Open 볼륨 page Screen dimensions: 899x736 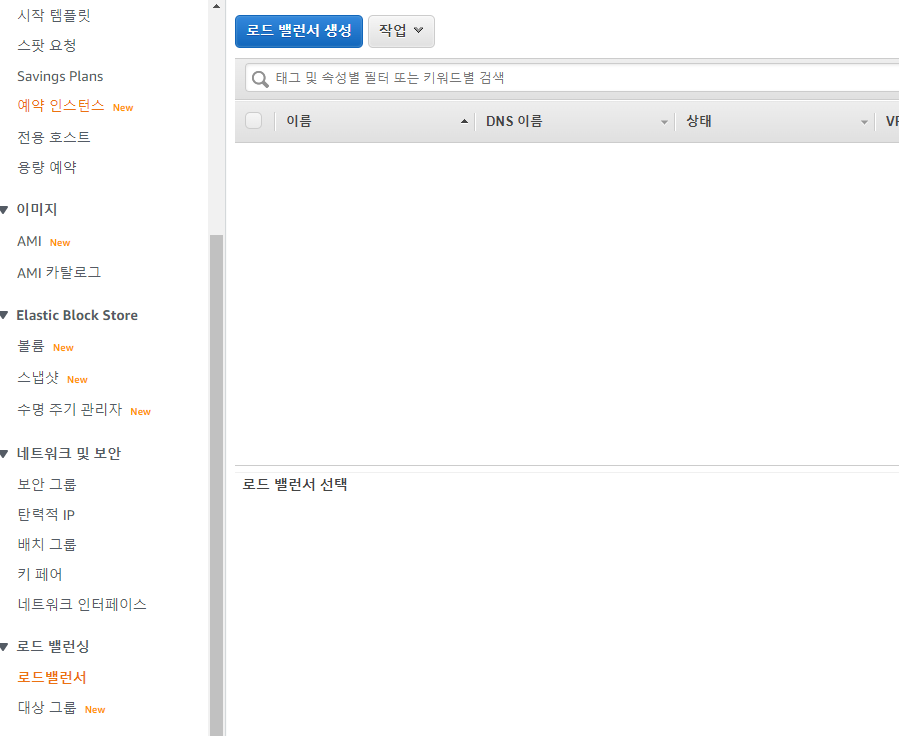(31, 346)
